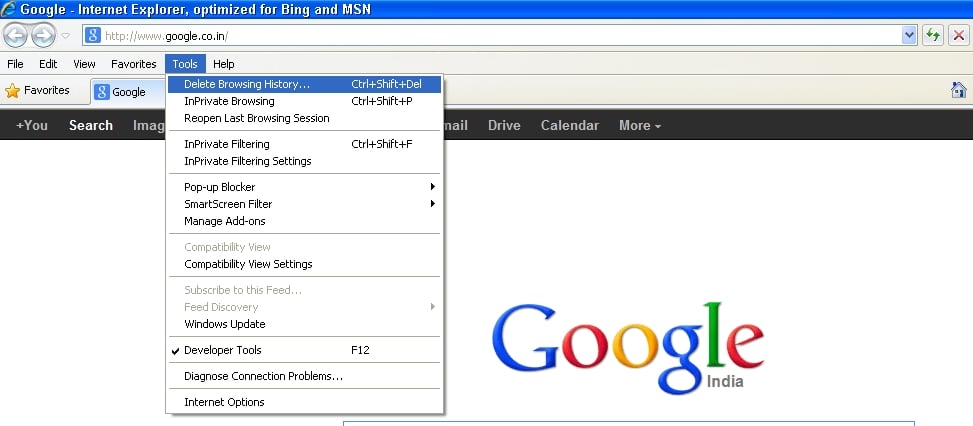Click the green Refresh icon
This screenshot has height=426, width=973.
tap(933, 35)
